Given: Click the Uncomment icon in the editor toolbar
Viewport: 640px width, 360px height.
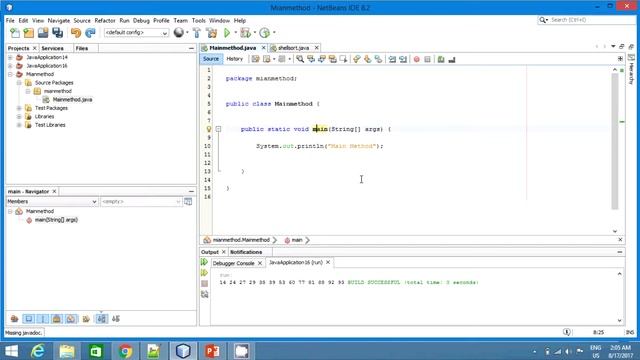Looking at the screenshot, I should click(x=451, y=60).
